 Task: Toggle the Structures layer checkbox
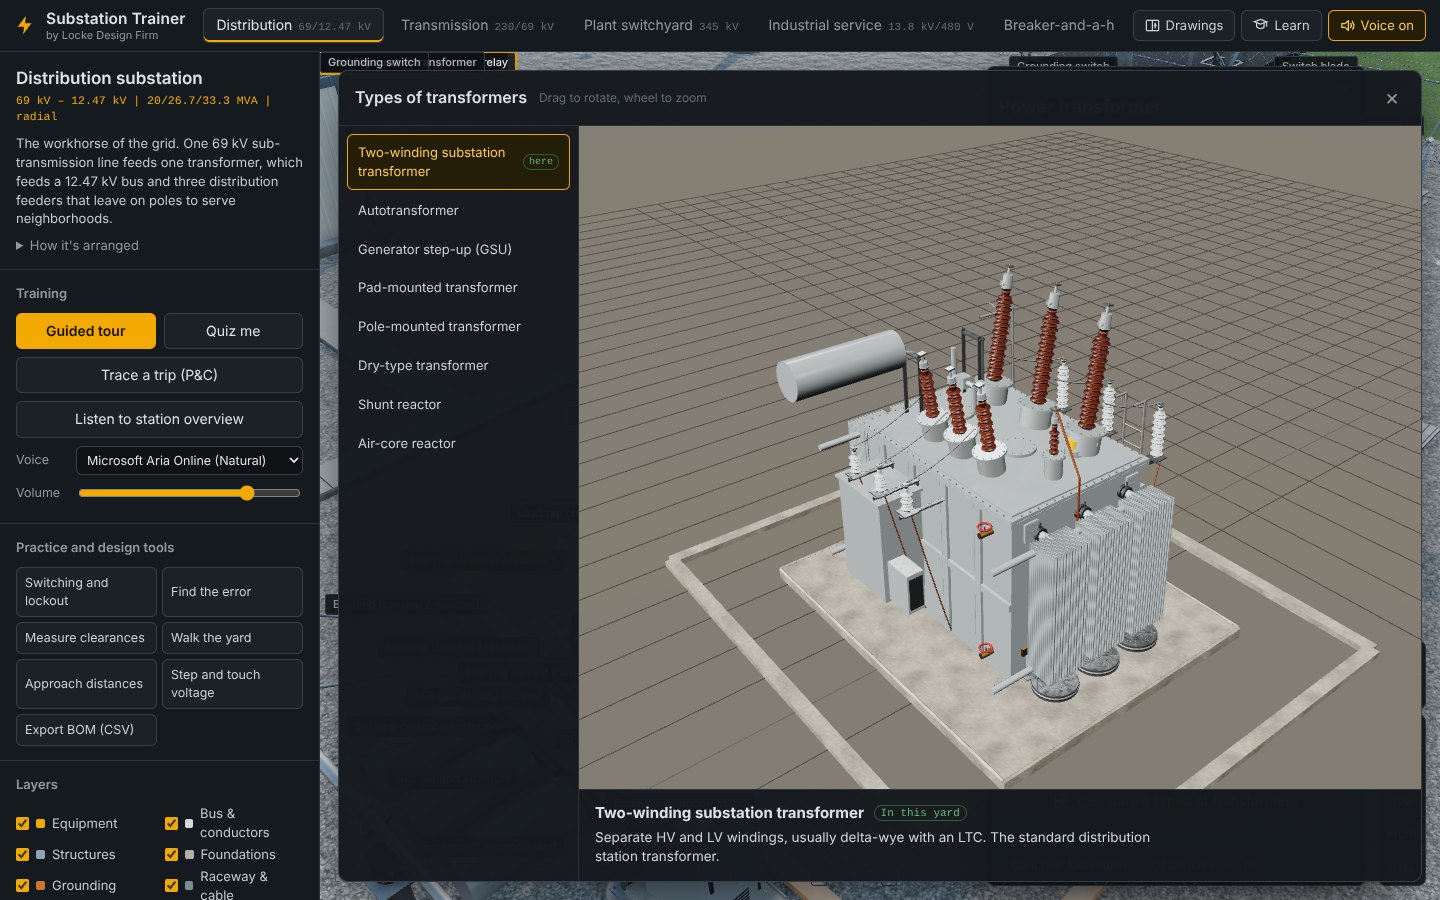click(x=22, y=855)
